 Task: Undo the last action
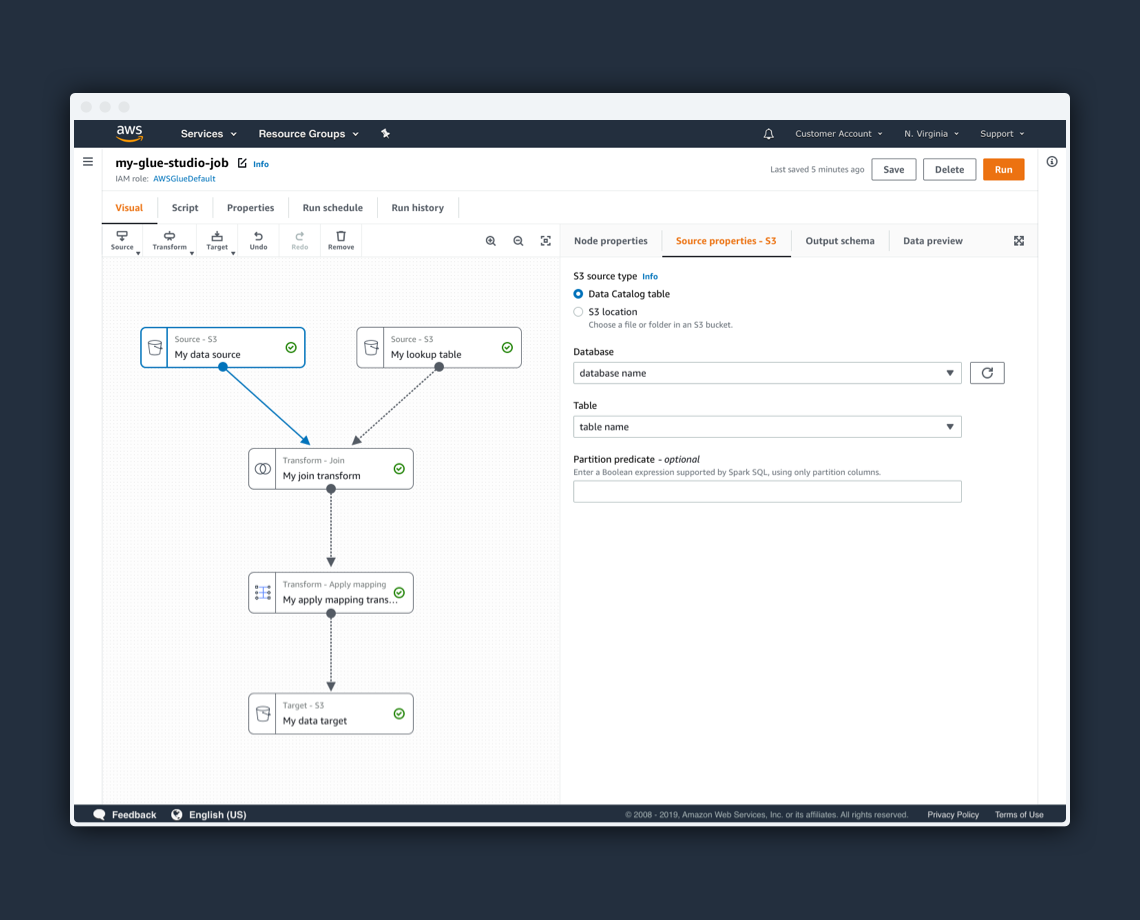point(258,240)
